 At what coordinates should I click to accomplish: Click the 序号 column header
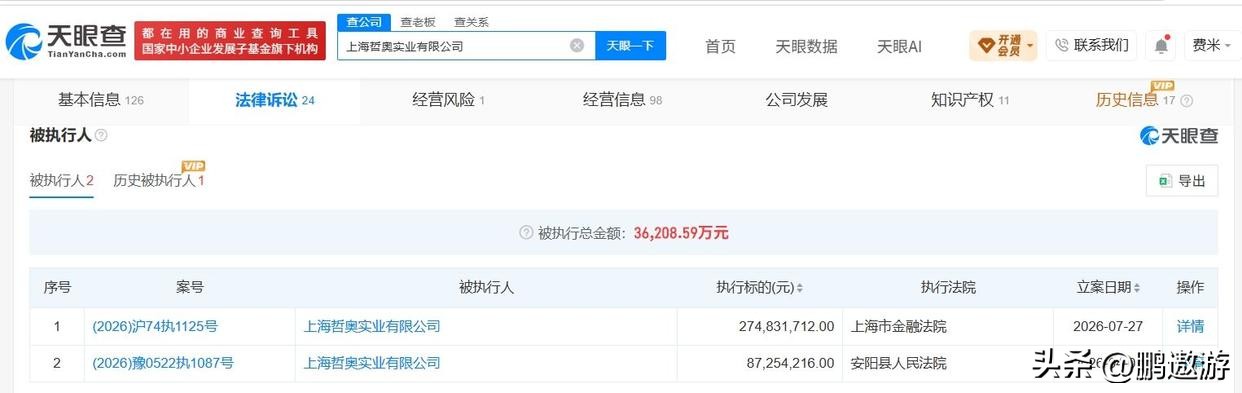pyautogui.click(x=57, y=287)
